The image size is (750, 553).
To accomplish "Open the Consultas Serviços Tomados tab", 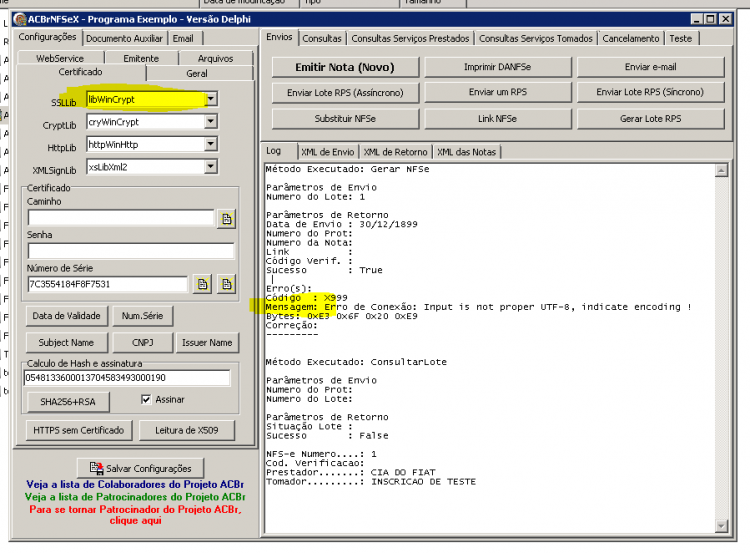I will pyautogui.click(x=536, y=39).
